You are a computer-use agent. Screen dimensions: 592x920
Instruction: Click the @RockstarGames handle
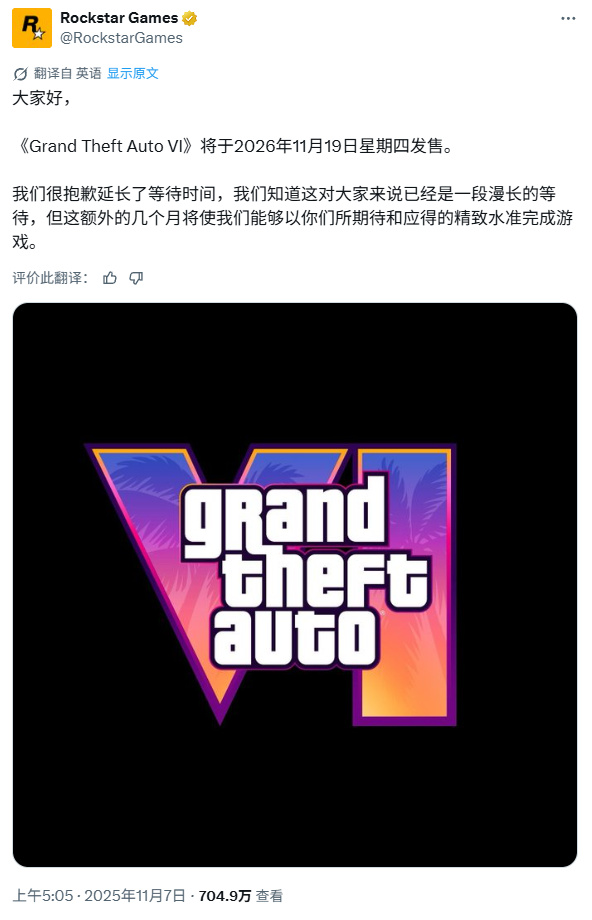[x=121, y=38]
